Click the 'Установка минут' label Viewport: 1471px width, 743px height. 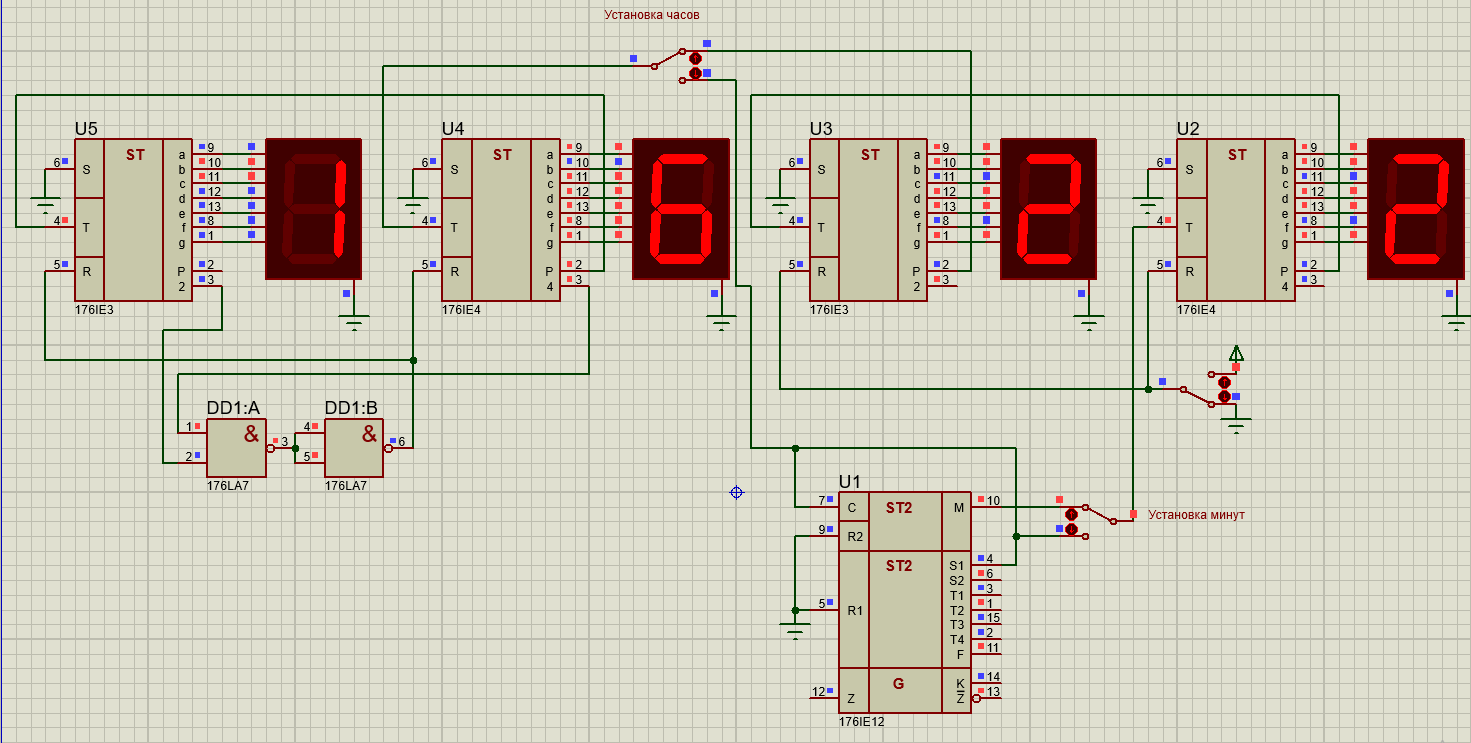[1196, 515]
